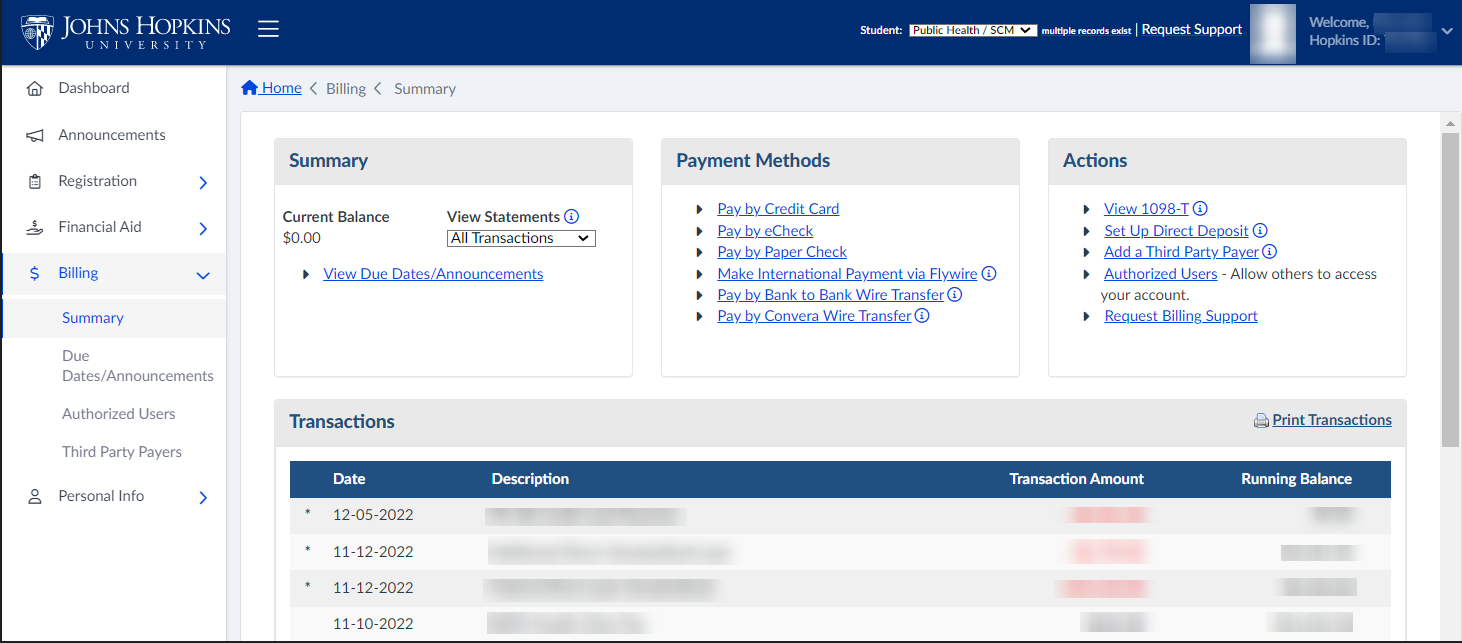
Task: Click Pay by Convera Wire Transfer link
Action: (814, 315)
